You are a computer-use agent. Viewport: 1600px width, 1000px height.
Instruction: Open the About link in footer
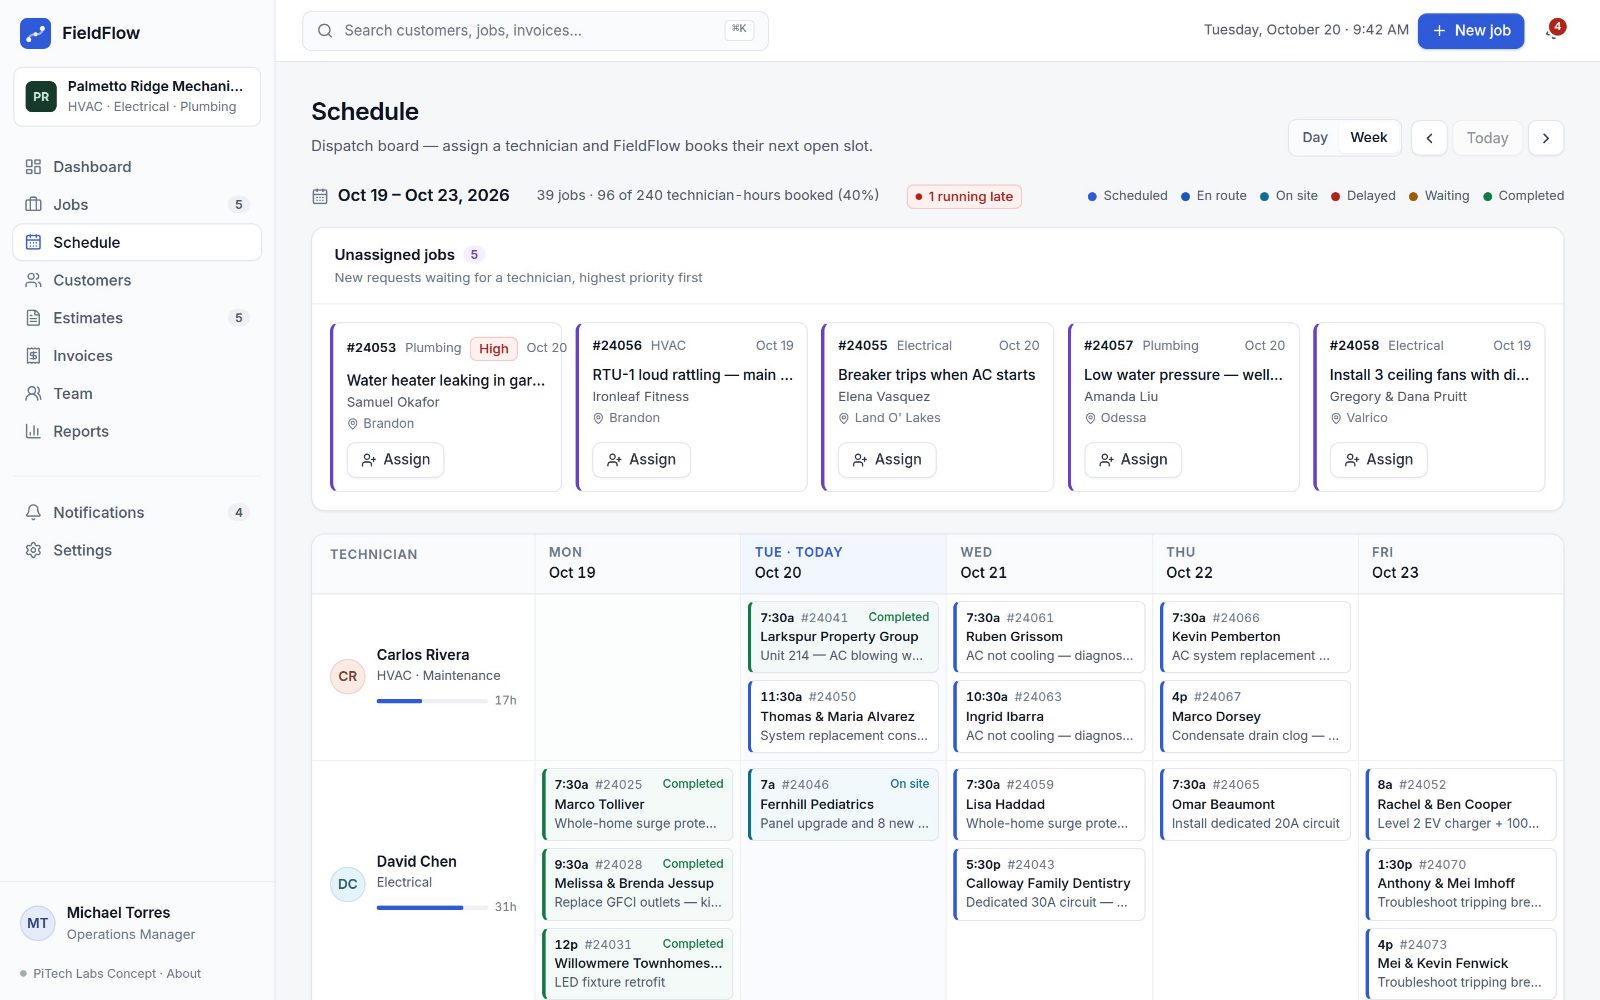[x=184, y=974]
